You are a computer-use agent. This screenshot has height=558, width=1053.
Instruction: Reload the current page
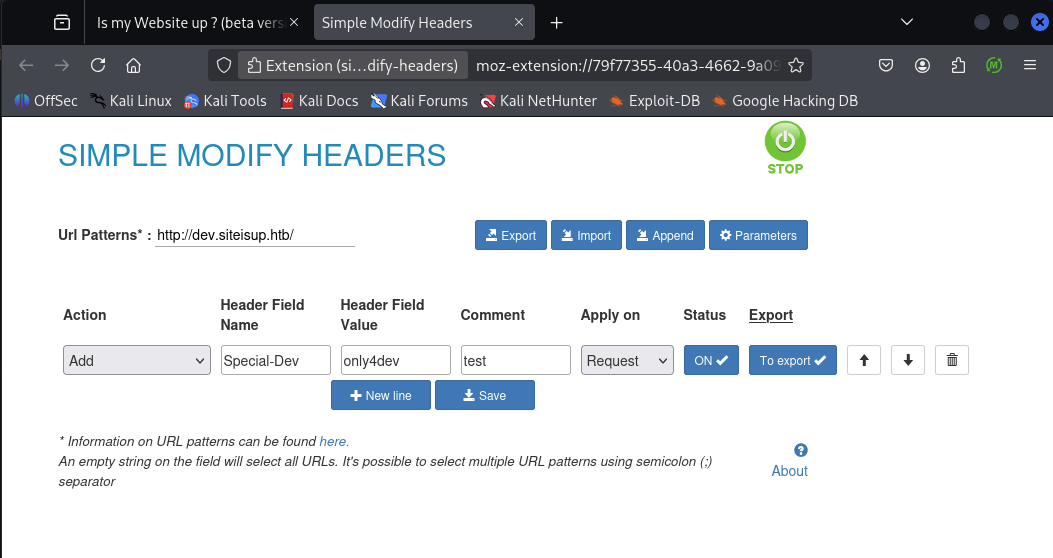tap(98, 65)
